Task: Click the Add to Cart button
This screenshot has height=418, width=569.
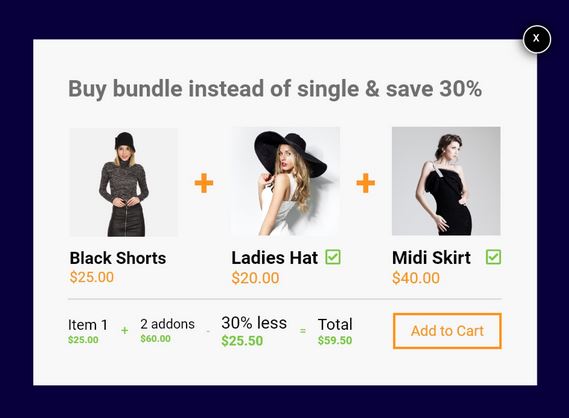Action: [x=447, y=331]
